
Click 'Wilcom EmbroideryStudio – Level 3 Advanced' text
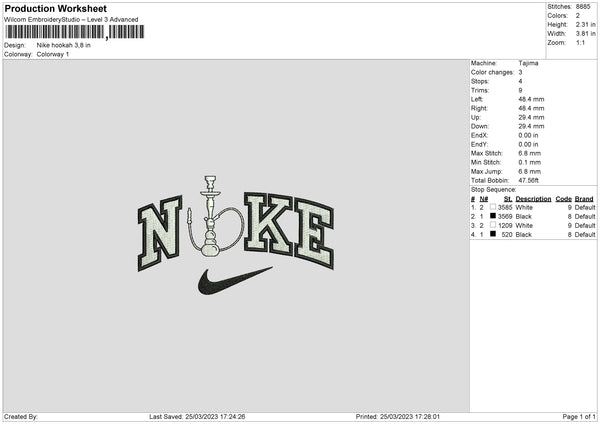pyautogui.click(x=71, y=20)
